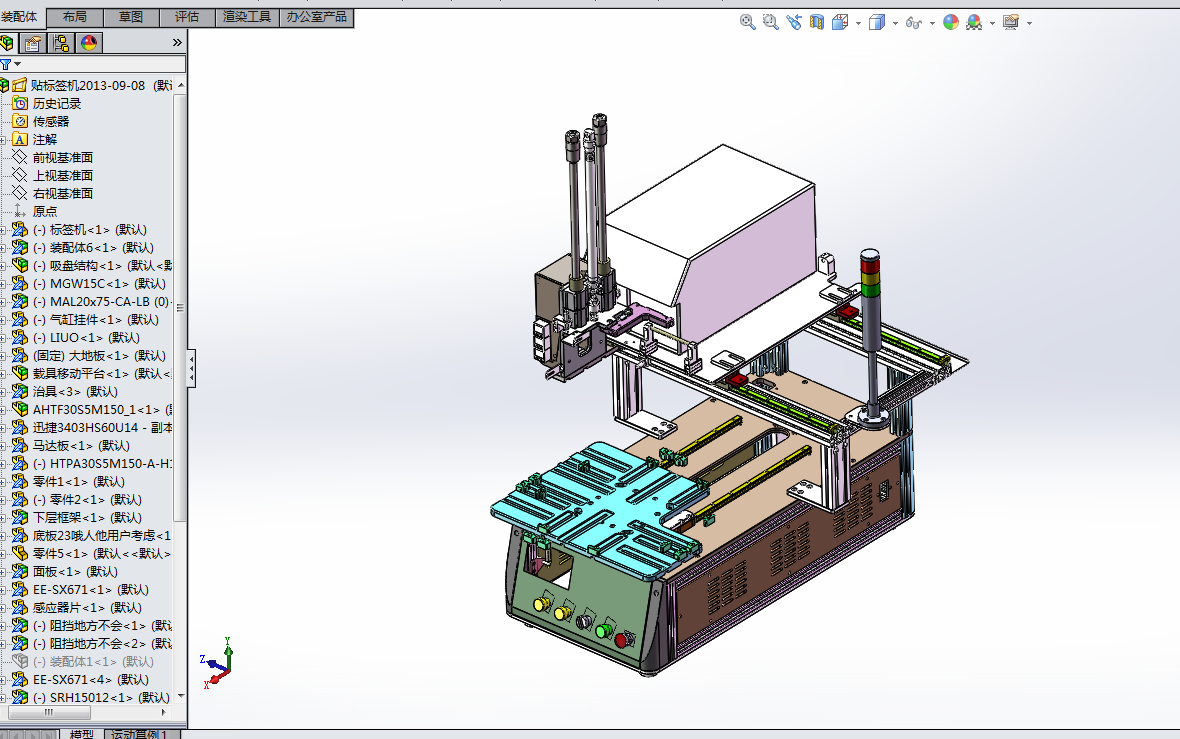The image size is (1180, 739).
Task: Click the Zoom to Fit magnifier icon
Action: click(747, 22)
